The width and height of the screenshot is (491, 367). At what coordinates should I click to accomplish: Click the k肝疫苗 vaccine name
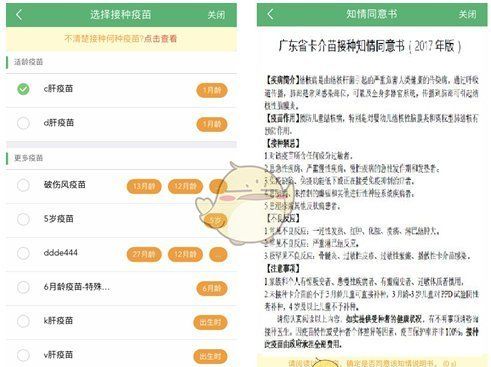click(58, 321)
